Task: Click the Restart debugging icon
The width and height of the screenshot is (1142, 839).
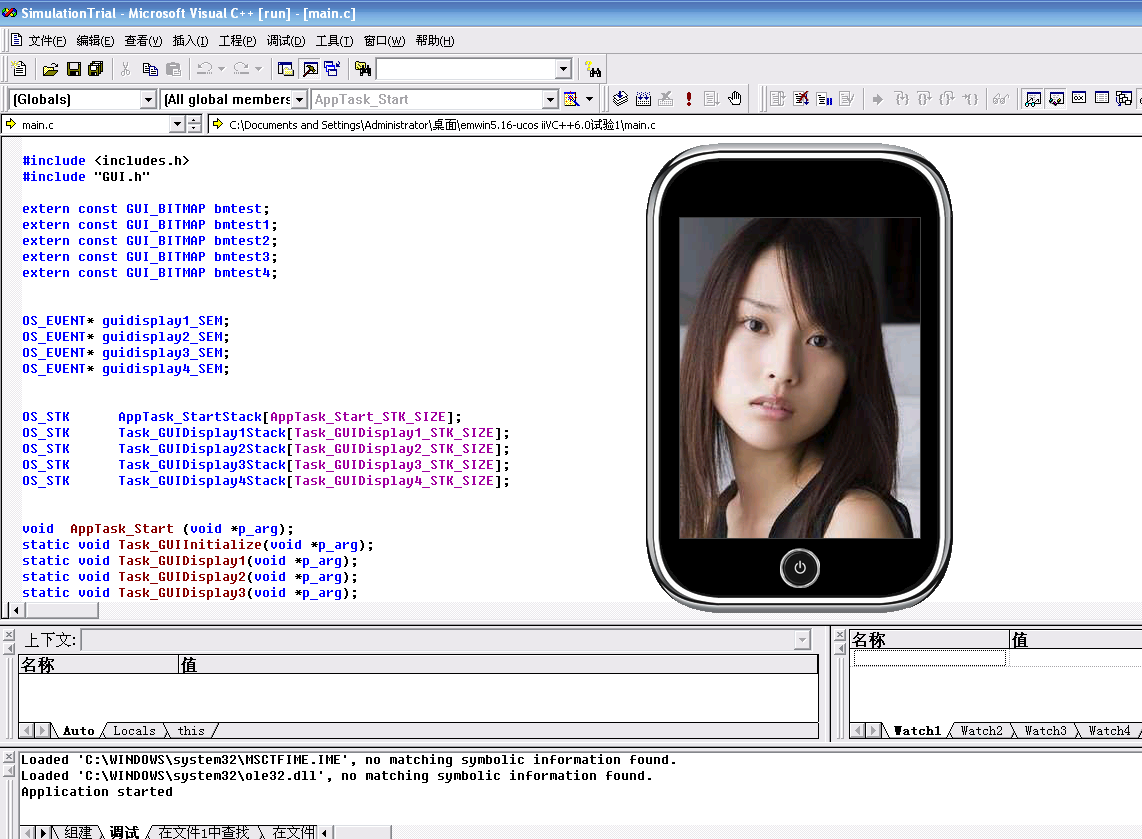Action: (x=778, y=99)
